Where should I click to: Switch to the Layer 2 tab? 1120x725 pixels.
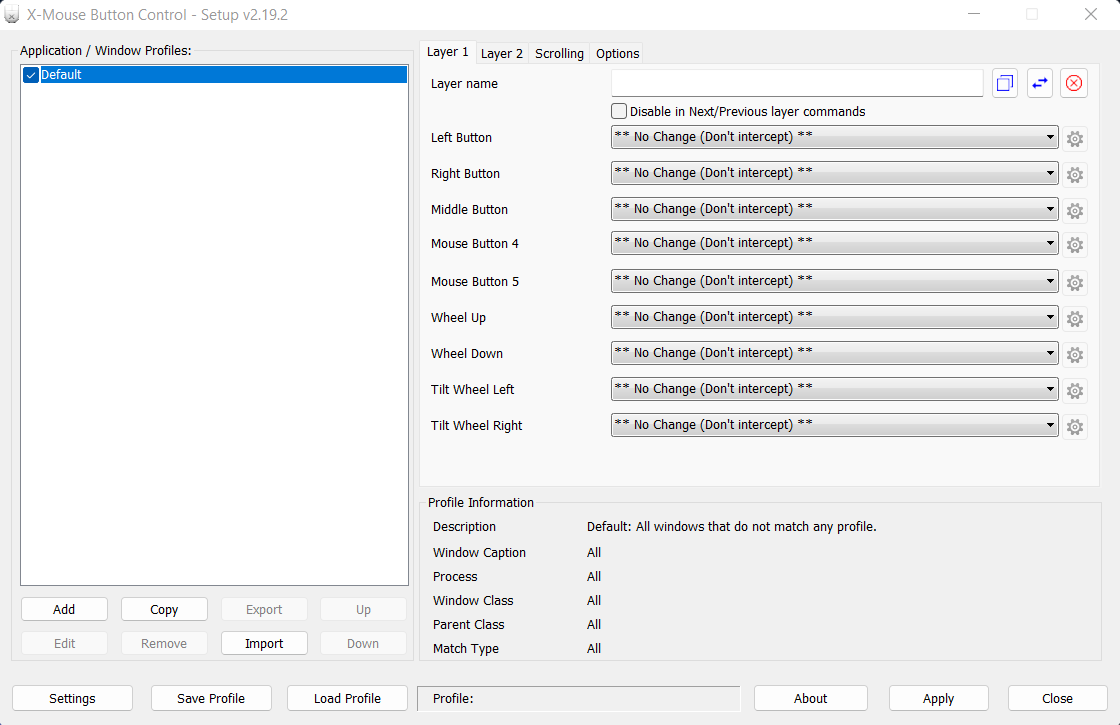coord(501,54)
